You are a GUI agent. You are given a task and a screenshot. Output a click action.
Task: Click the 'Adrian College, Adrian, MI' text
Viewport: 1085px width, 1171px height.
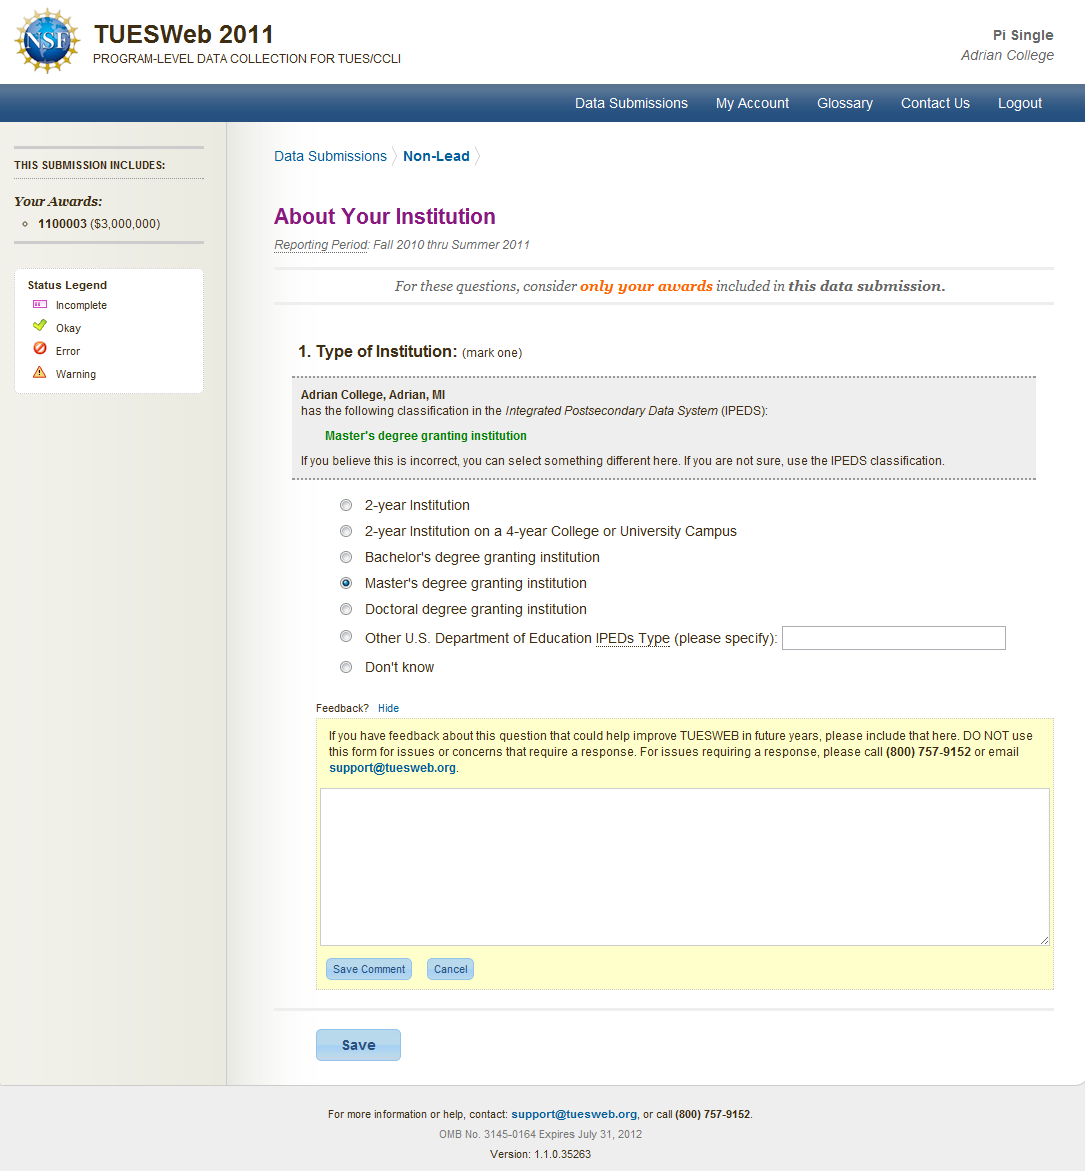tap(373, 395)
